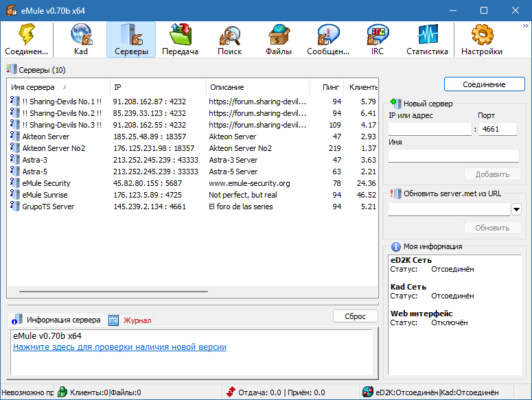532x400 pixels.
Task: Open the Файлы shared files view
Action: pos(279,39)
